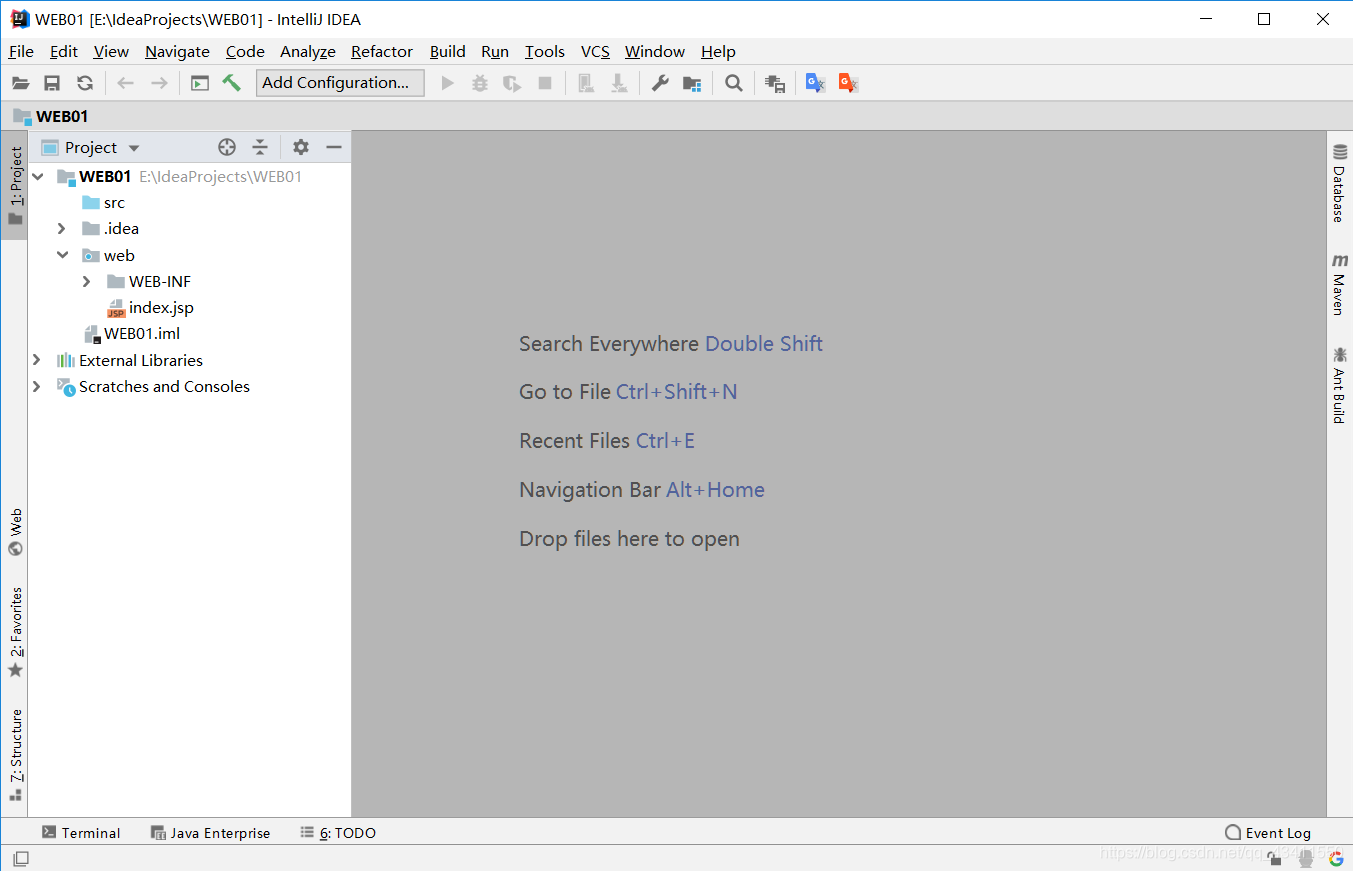This screenshot has width=1353, height=871.
Task: Click WEB01 in the navigation bar
Action: tap(51, 116)
